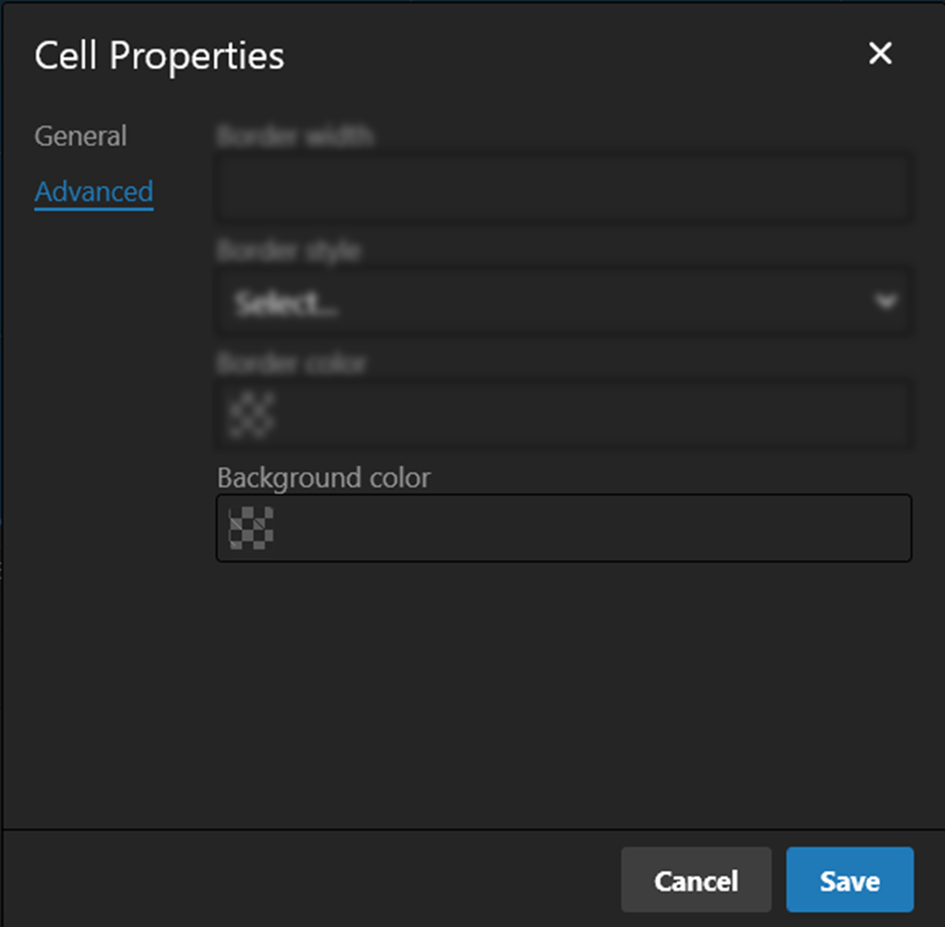Image resolution: width=945 pixels, height=927 pixels.
Task: Cancel the cell property changes
Action: click(696, 879)
